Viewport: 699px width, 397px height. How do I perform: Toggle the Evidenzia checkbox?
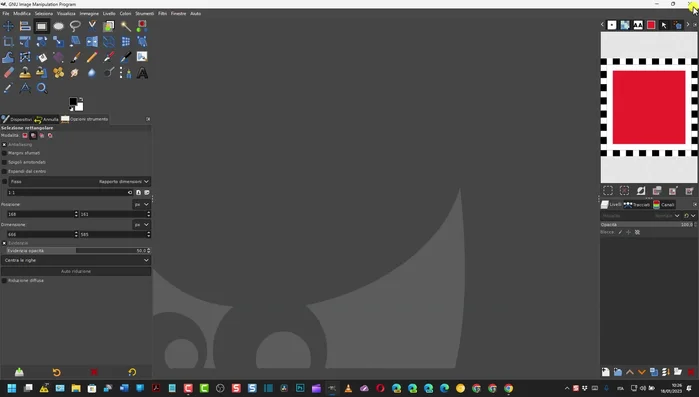point(4,243)
